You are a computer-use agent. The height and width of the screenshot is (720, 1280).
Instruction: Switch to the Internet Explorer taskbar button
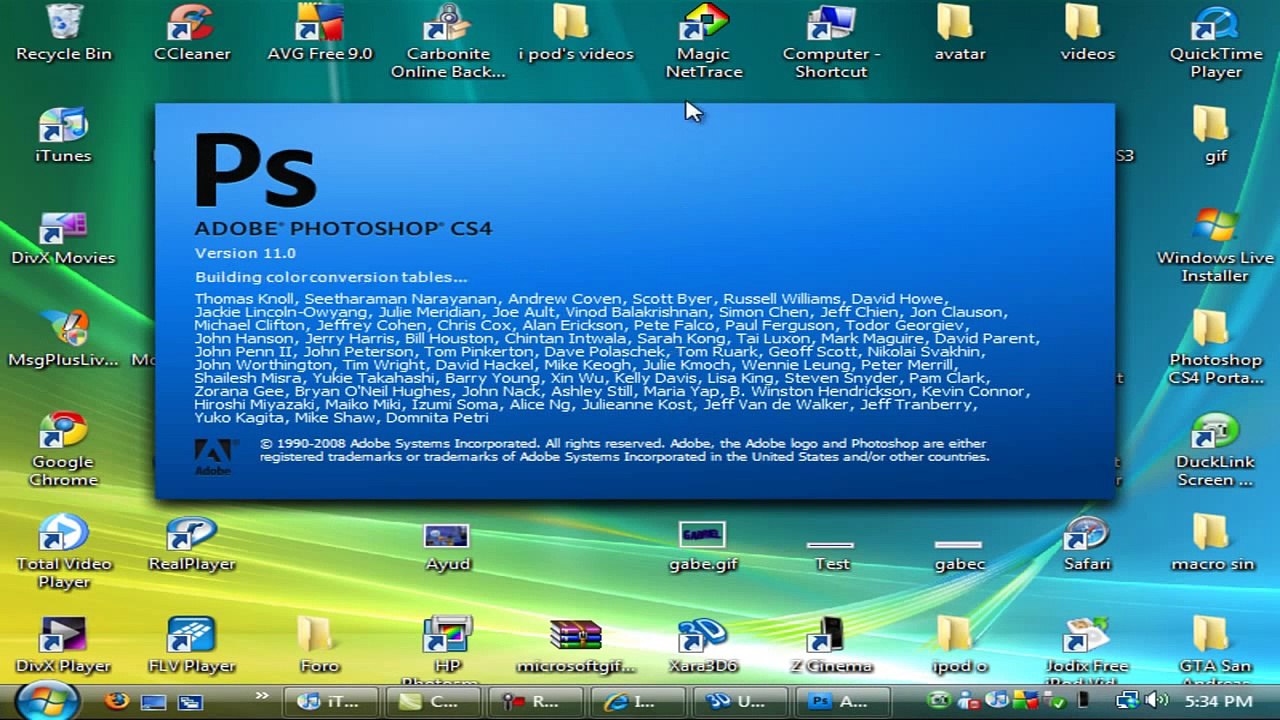click(636, 701)
